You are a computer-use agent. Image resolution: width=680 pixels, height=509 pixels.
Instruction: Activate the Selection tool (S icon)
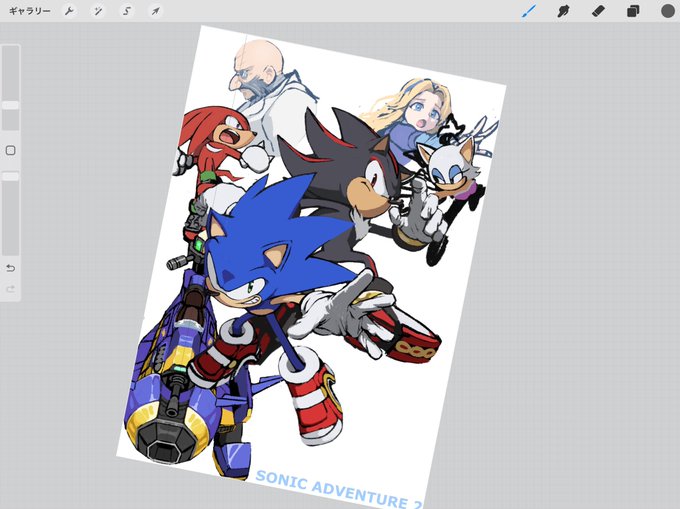(127, 11)
